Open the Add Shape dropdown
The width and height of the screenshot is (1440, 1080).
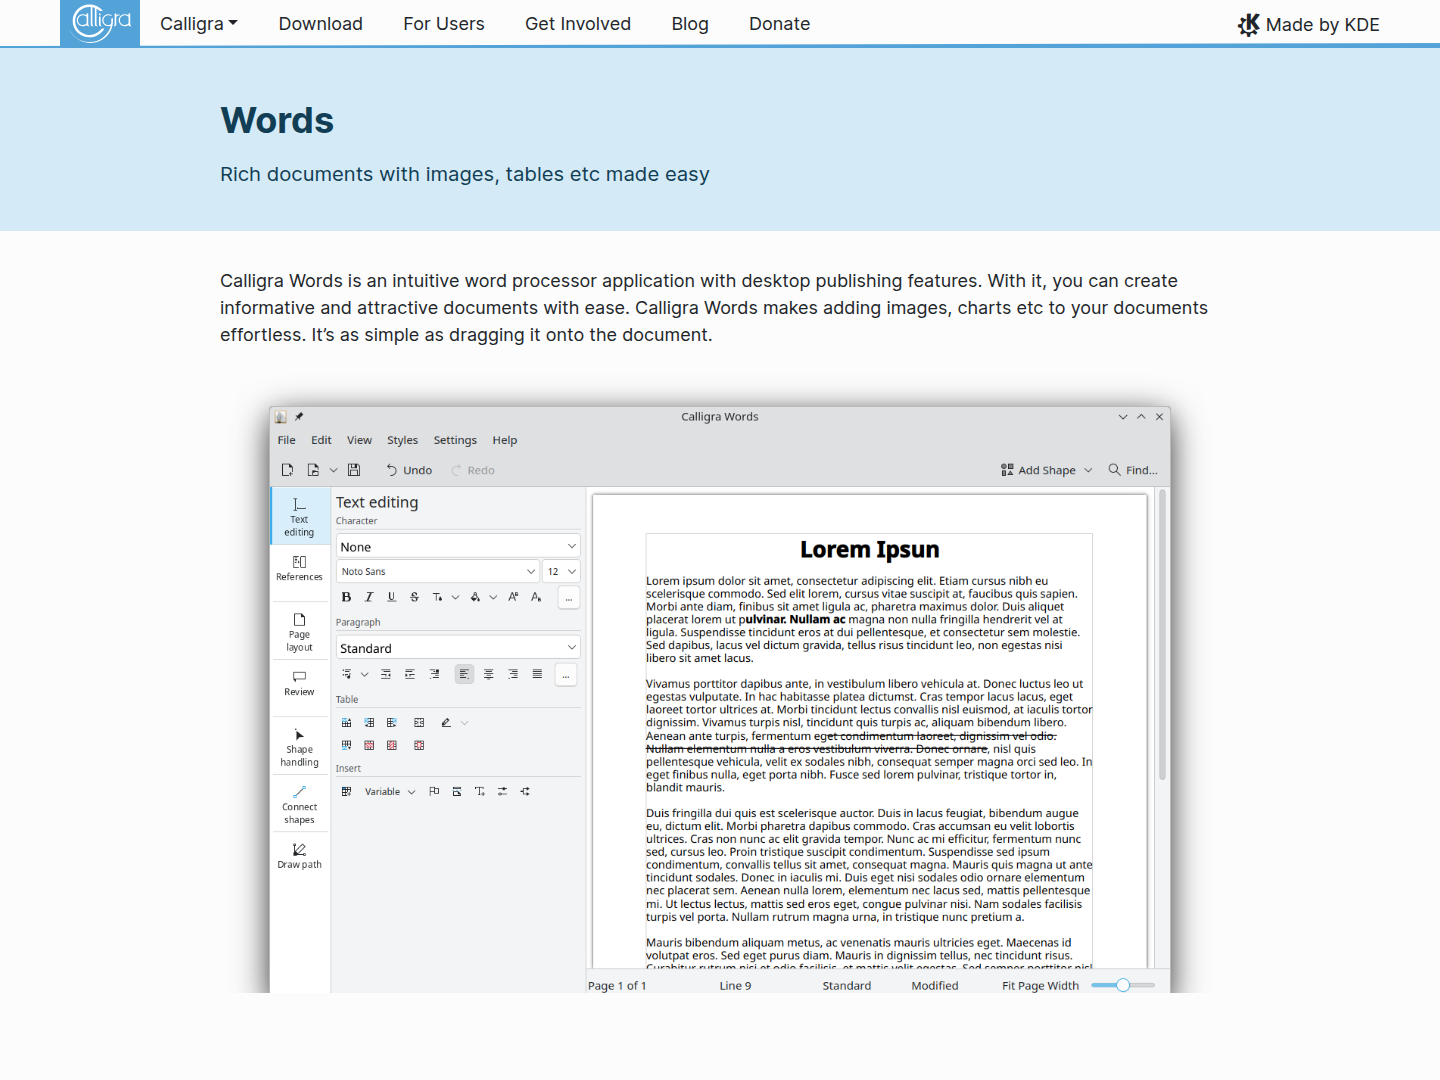pyautogui.click(x=1047, y=470)
